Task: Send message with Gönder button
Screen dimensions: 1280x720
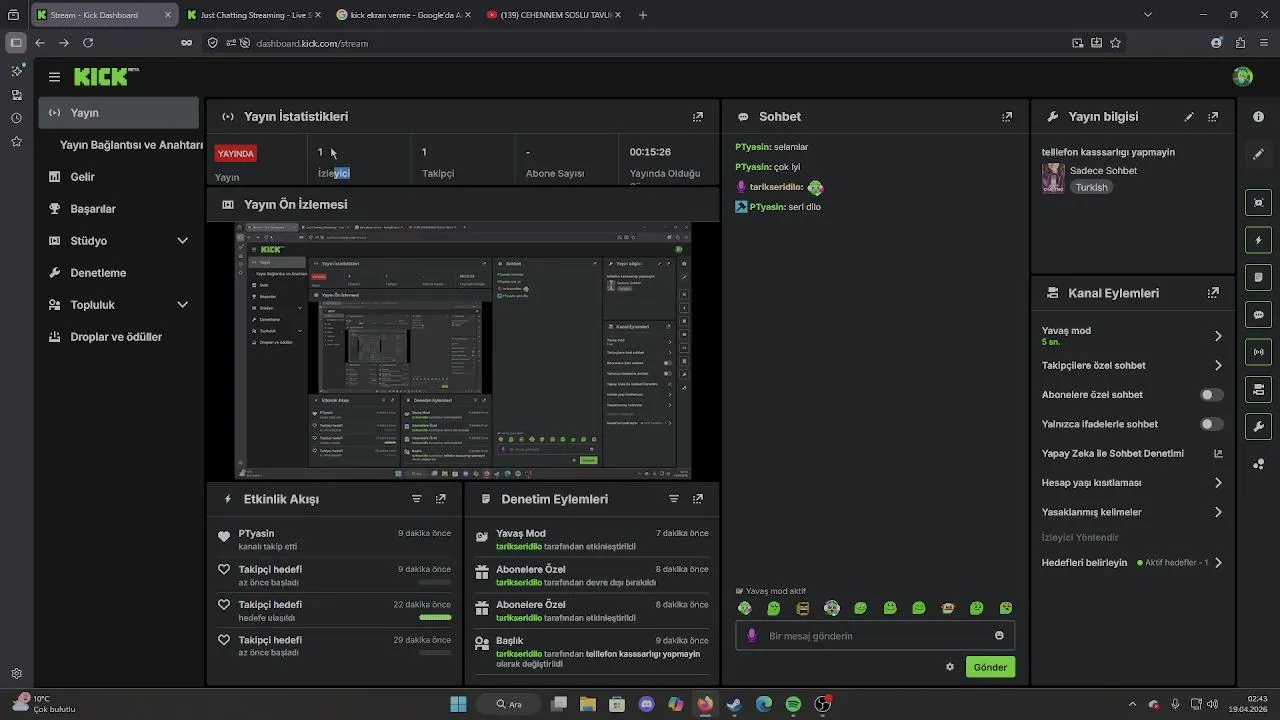Action: (990, 667)
